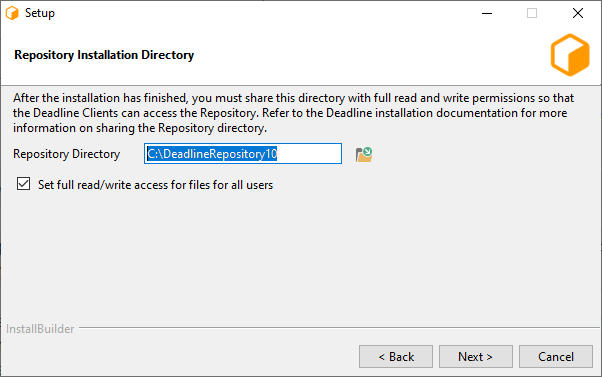Screen dimensions: 602x377
Task: Minimize the Setup window
Action: [x=487, y=13]
